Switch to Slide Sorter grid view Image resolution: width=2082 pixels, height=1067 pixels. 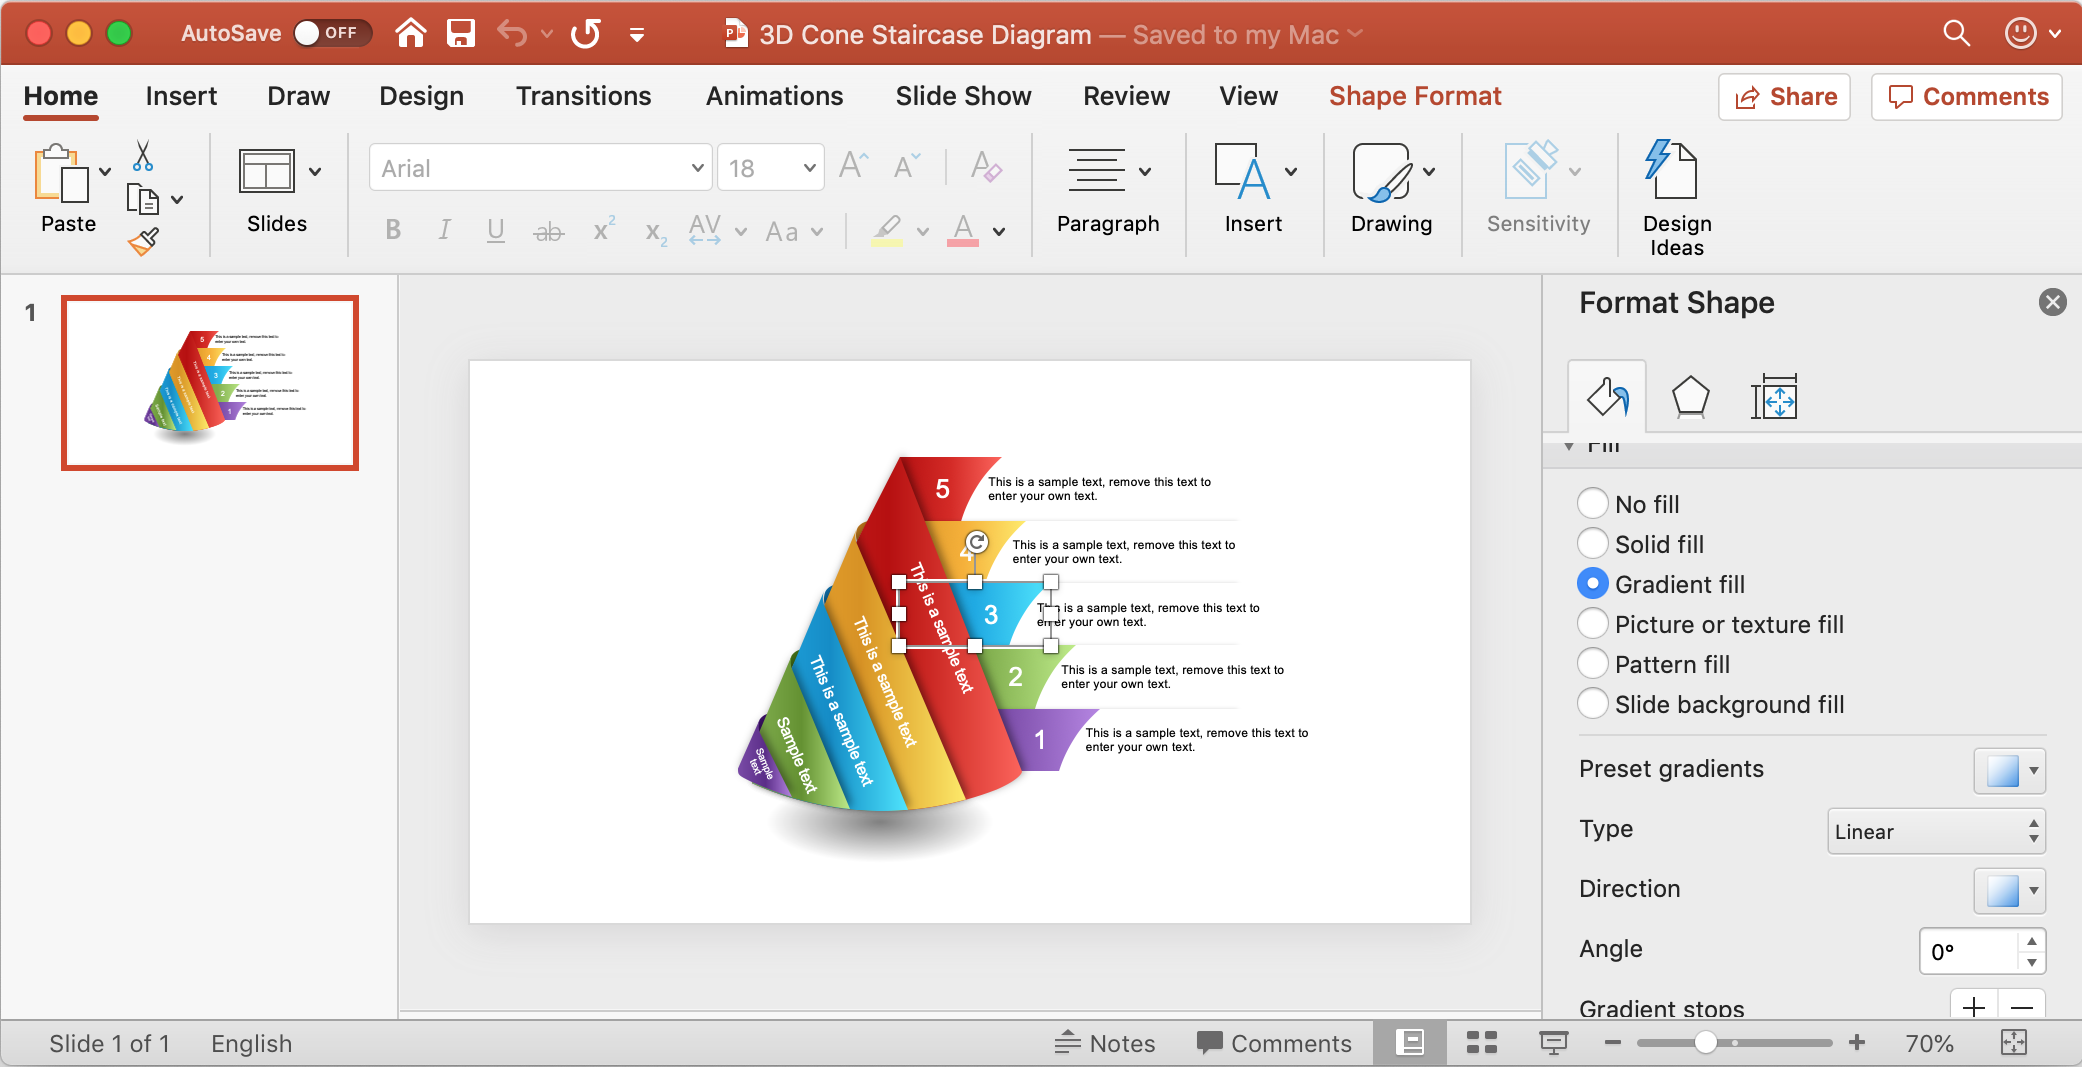pyautogui.click(x=1481, y=1043)
